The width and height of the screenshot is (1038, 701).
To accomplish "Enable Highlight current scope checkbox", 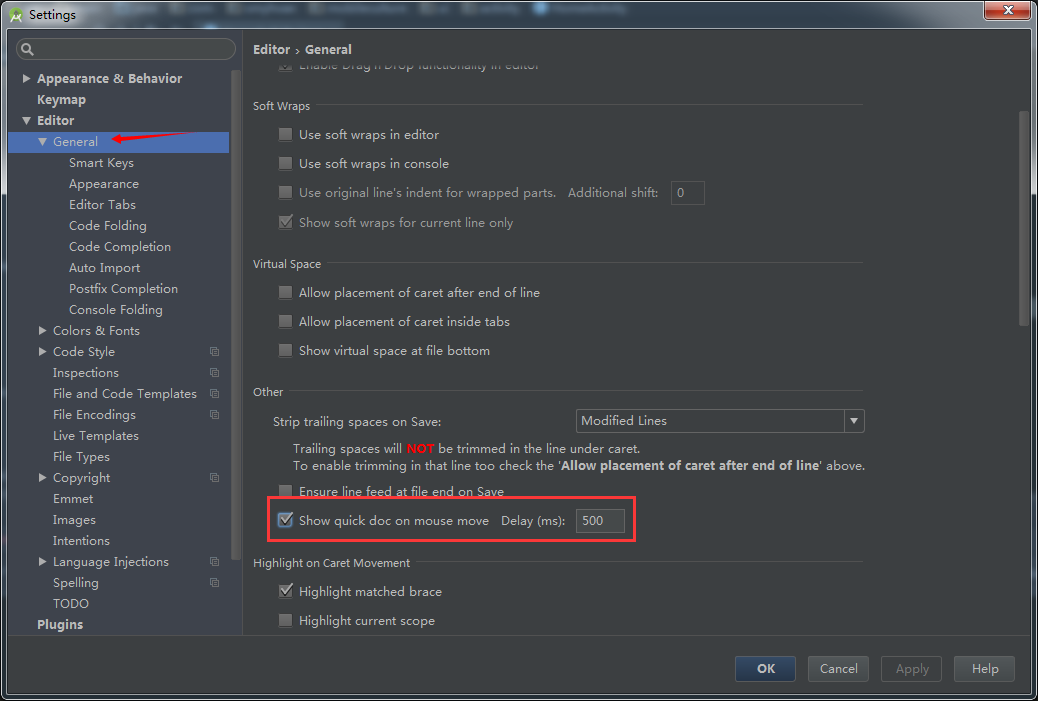I will [285, 620].
